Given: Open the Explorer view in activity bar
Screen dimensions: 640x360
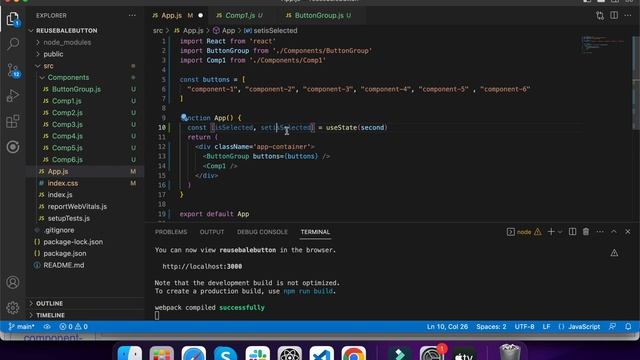Looking at the screenshot, I should point(13,18).
